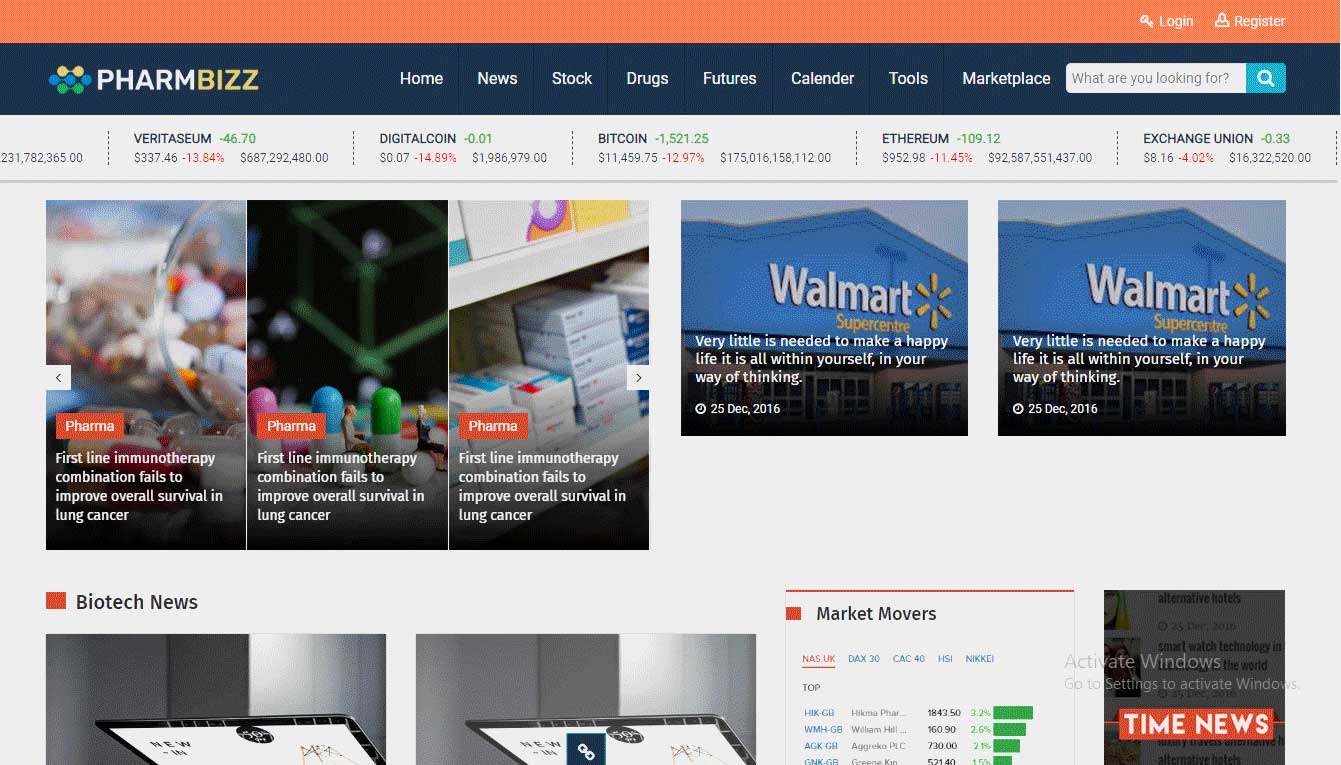Open the AGK-GB stock symbol
The image size is (1341, 765).
click(x=821, y=746)
